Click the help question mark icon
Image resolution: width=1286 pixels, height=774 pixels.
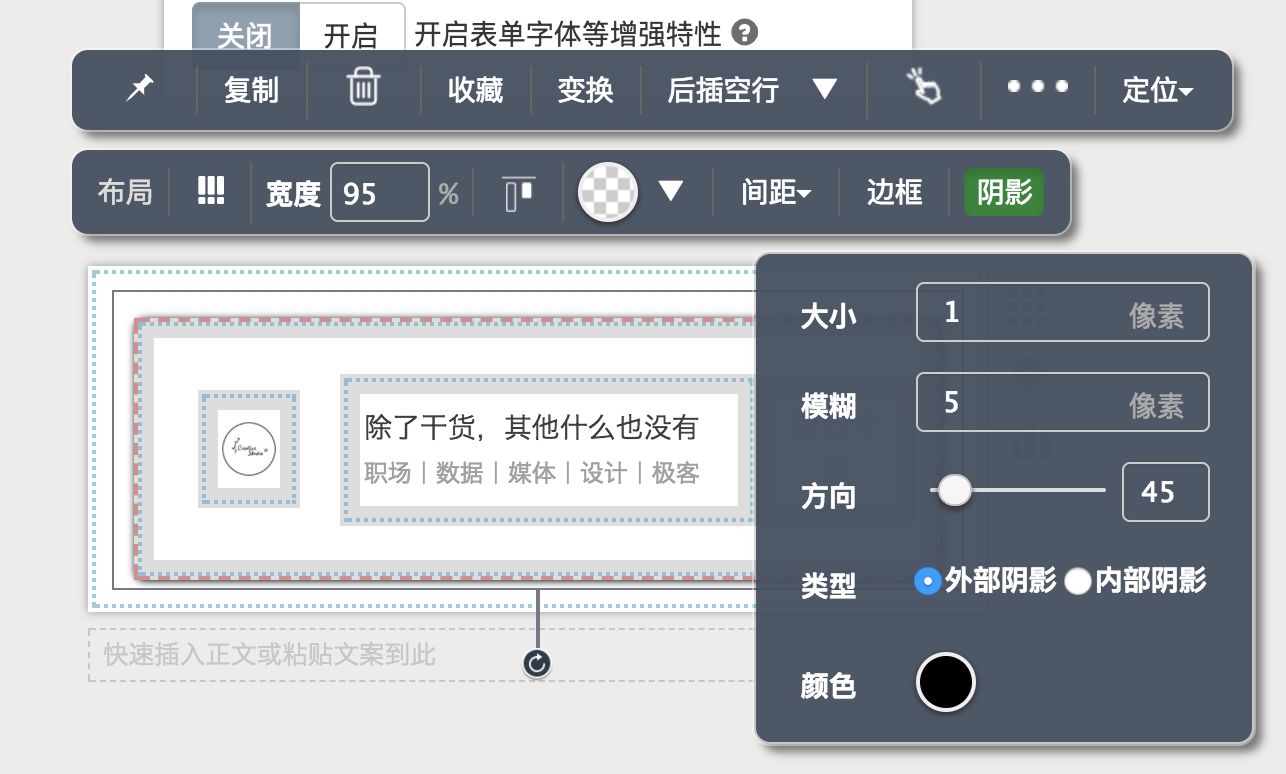coord(744,34)
